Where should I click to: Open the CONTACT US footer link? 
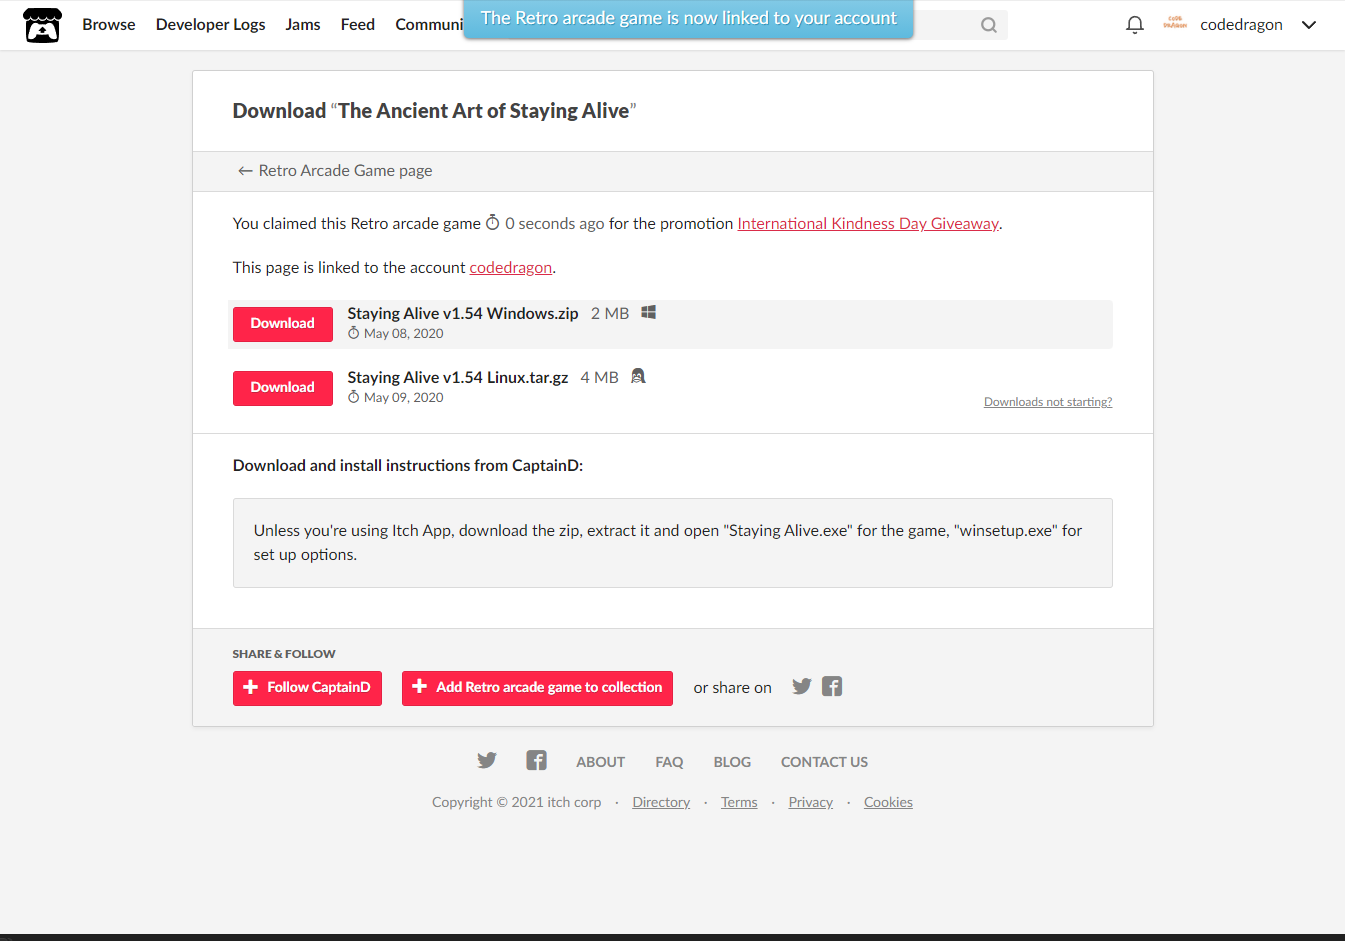click(x=824, y=762)
